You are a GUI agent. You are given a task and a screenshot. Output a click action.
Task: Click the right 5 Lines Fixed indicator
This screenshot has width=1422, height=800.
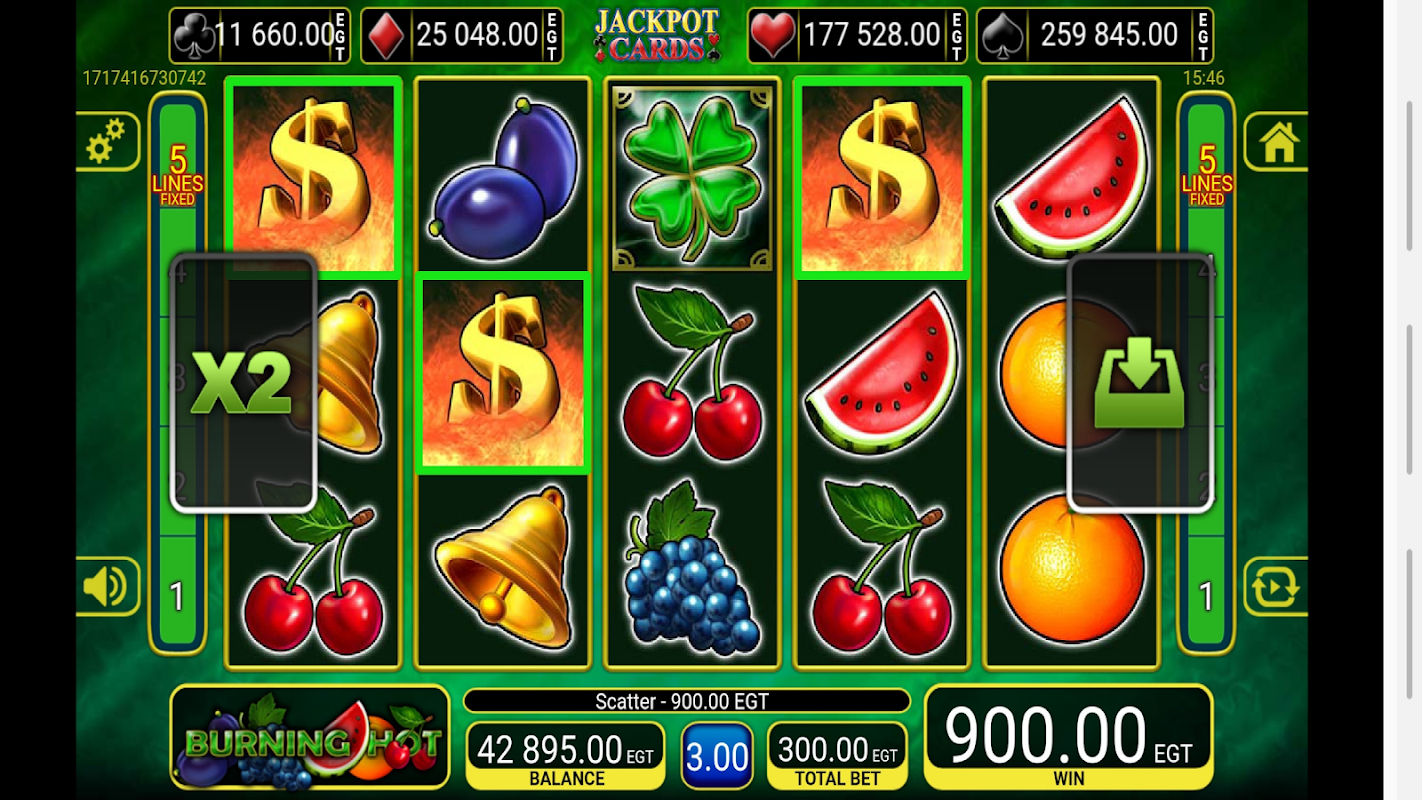1207,174
